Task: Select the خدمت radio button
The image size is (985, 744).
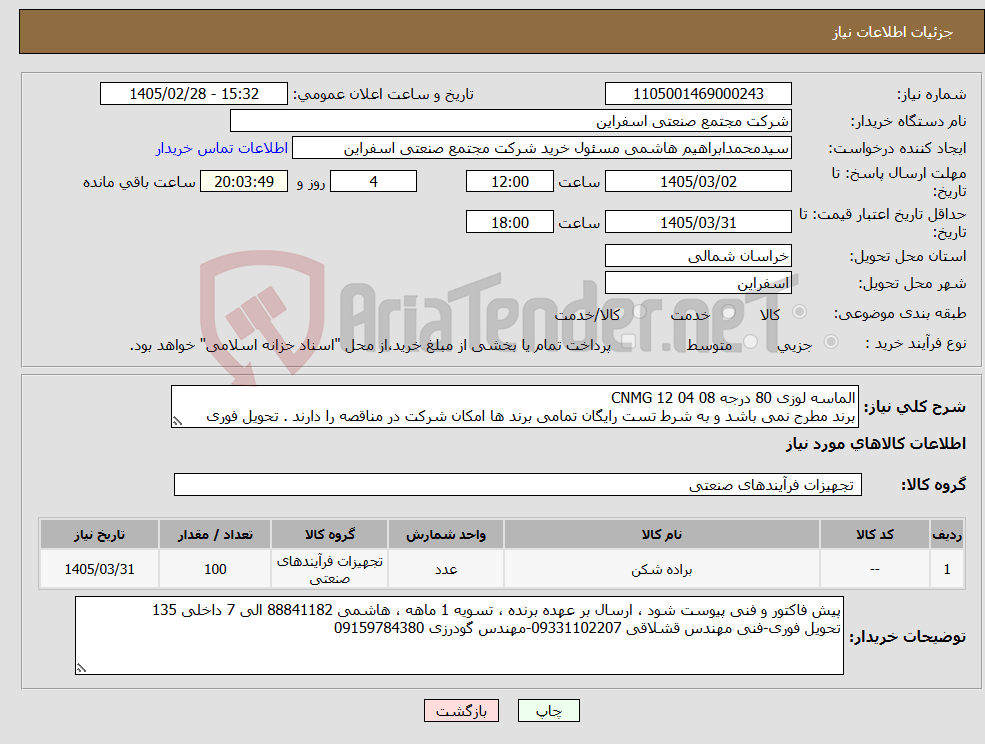Action: coord(729,312)
